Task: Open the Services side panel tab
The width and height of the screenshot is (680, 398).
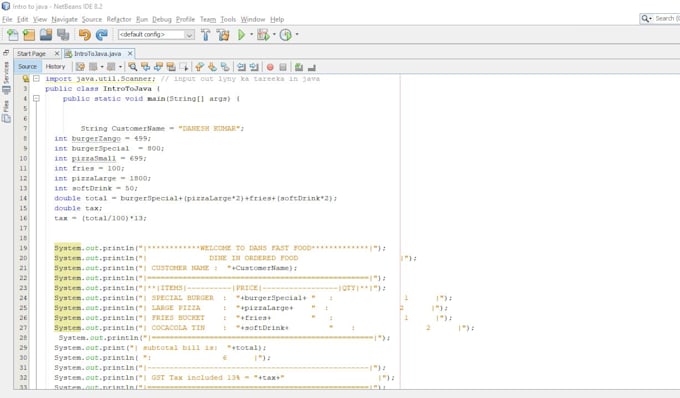Action: [6, 78]
